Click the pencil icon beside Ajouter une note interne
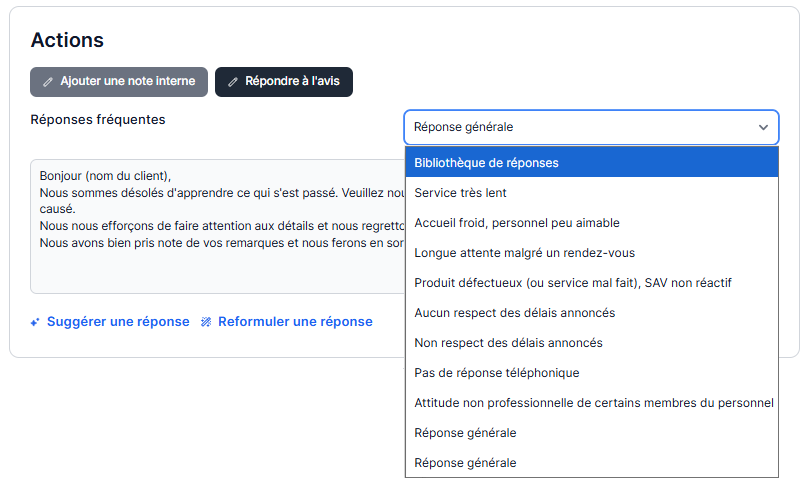The height and width of the screenshot is (490, 810). (x=48, y=82)
